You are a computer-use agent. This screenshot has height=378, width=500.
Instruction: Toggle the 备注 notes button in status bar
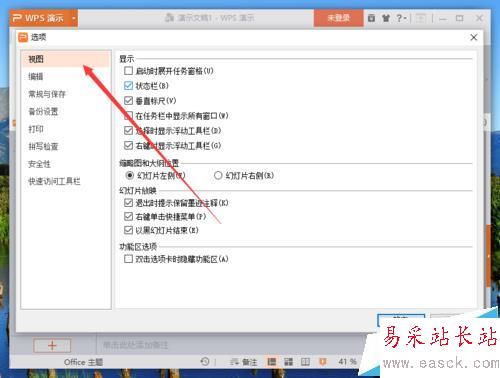click(244, 362)
